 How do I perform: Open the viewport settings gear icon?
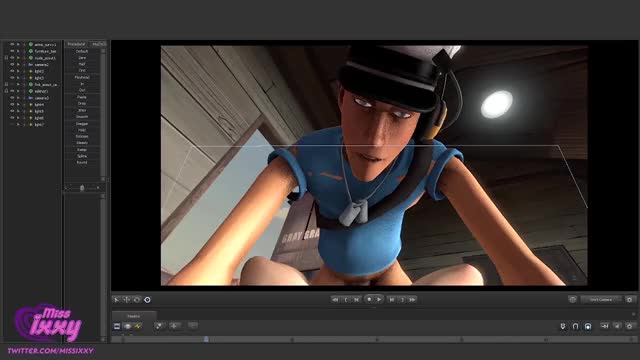click(629, 300)
